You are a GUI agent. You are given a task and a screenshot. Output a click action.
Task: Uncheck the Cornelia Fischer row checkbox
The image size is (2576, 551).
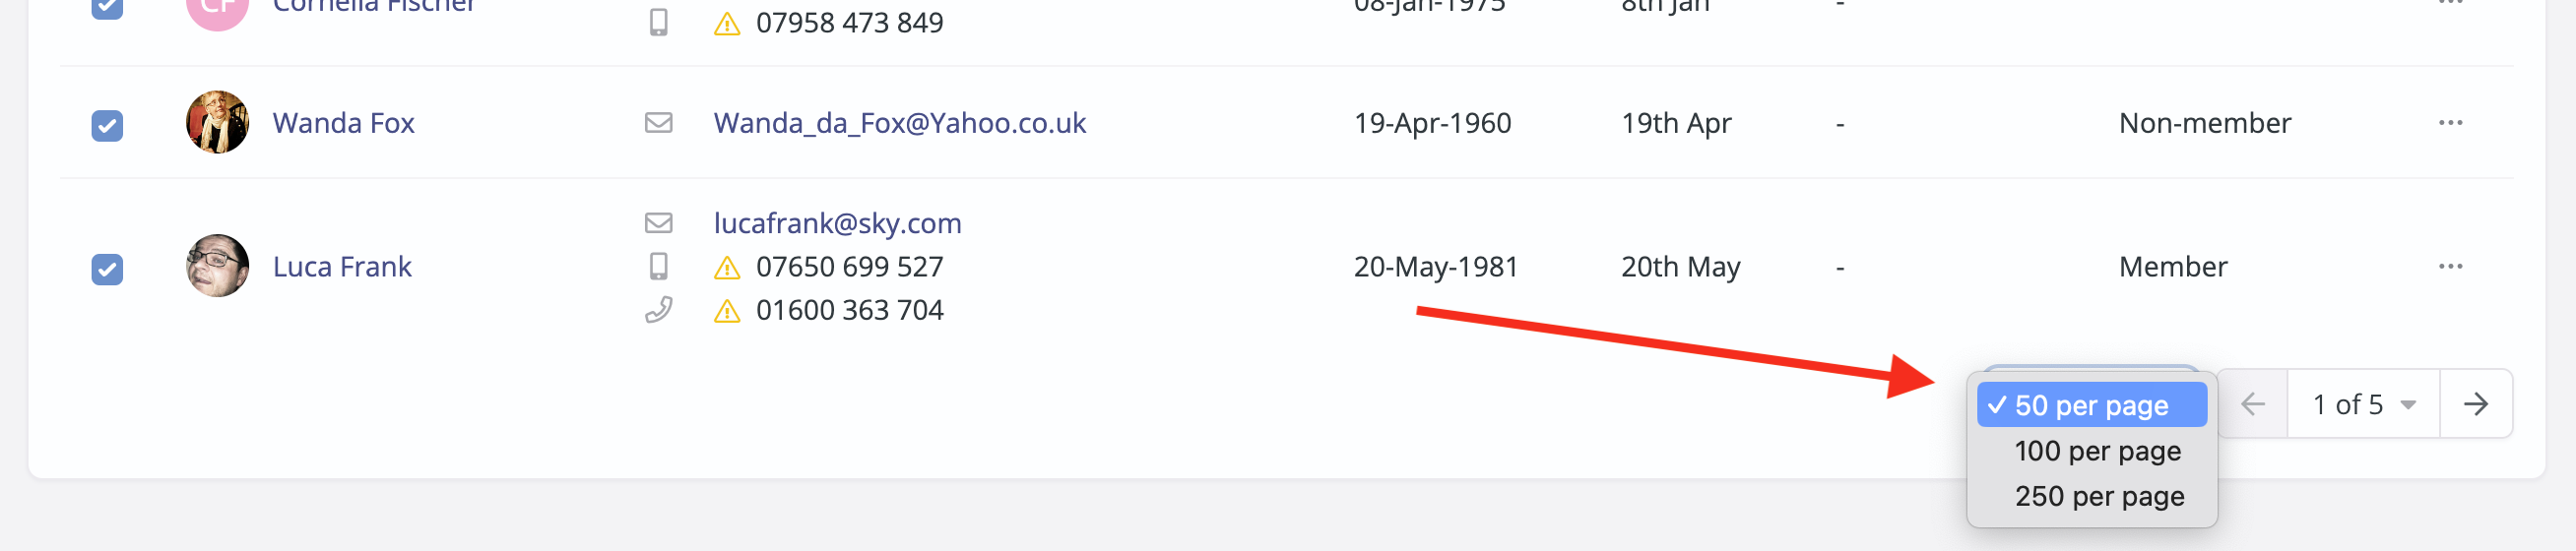pos(107,8)
